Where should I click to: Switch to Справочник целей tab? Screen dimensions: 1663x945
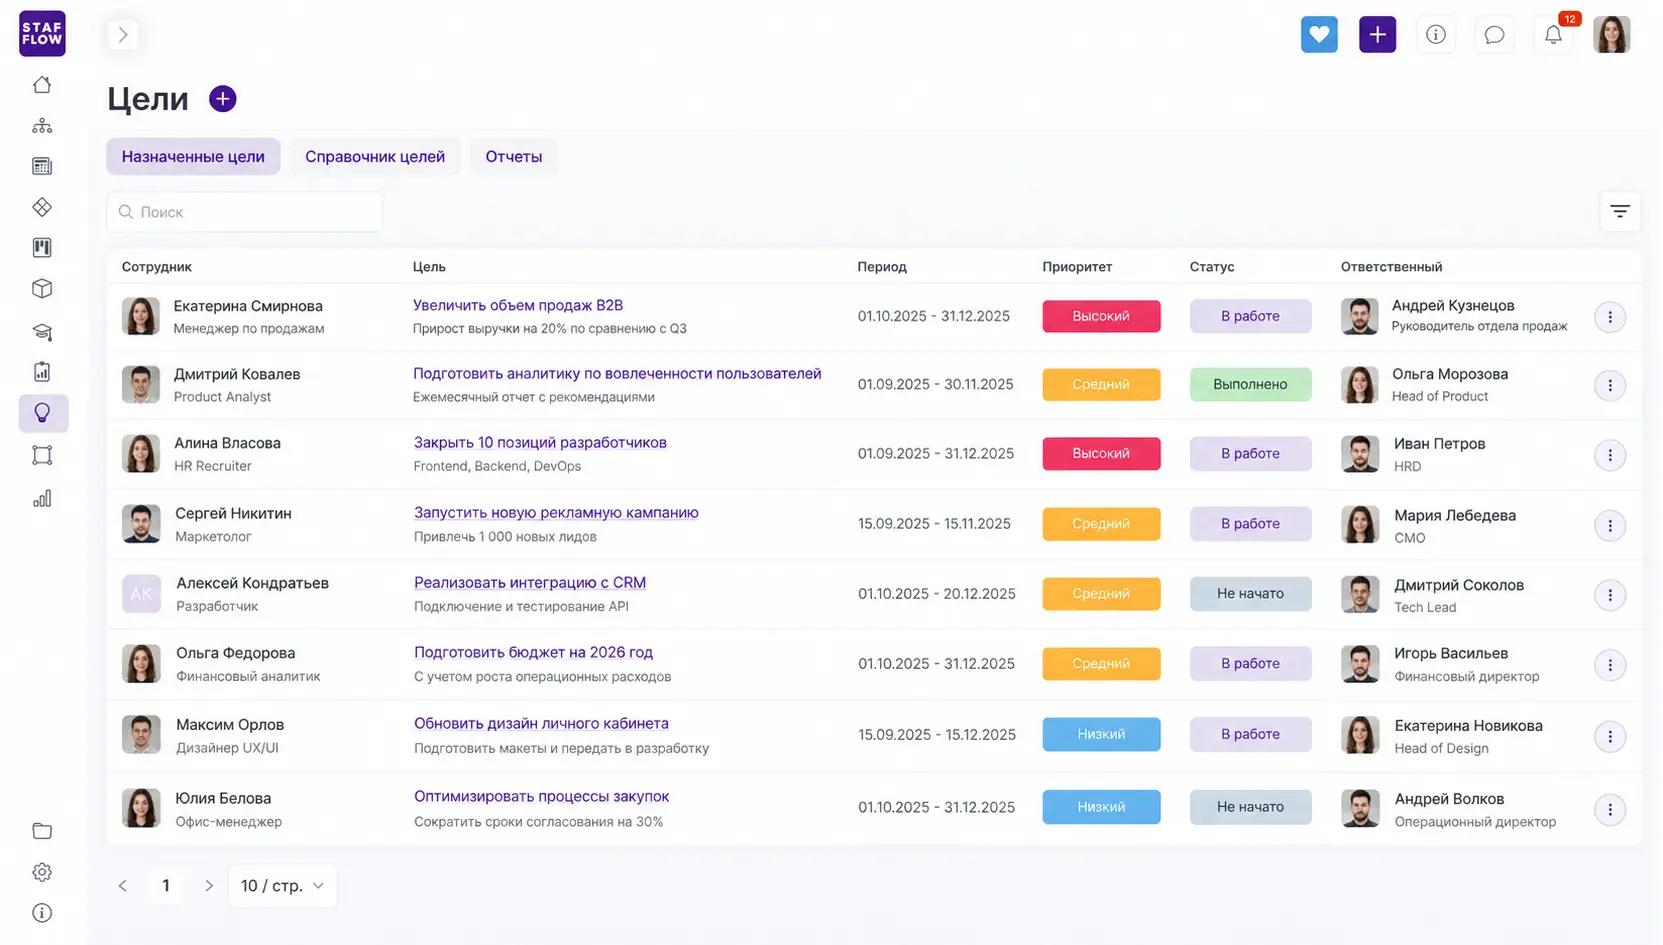(x=375, y=156)
